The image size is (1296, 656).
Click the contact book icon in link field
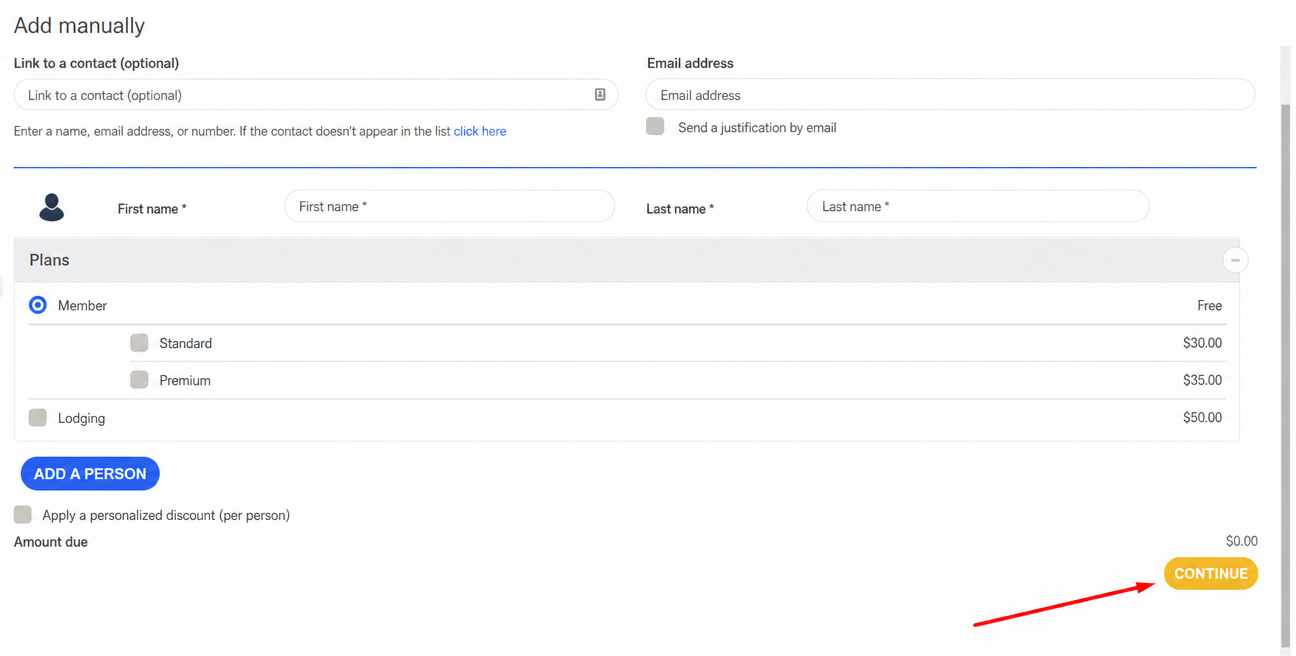pos(600,95)
